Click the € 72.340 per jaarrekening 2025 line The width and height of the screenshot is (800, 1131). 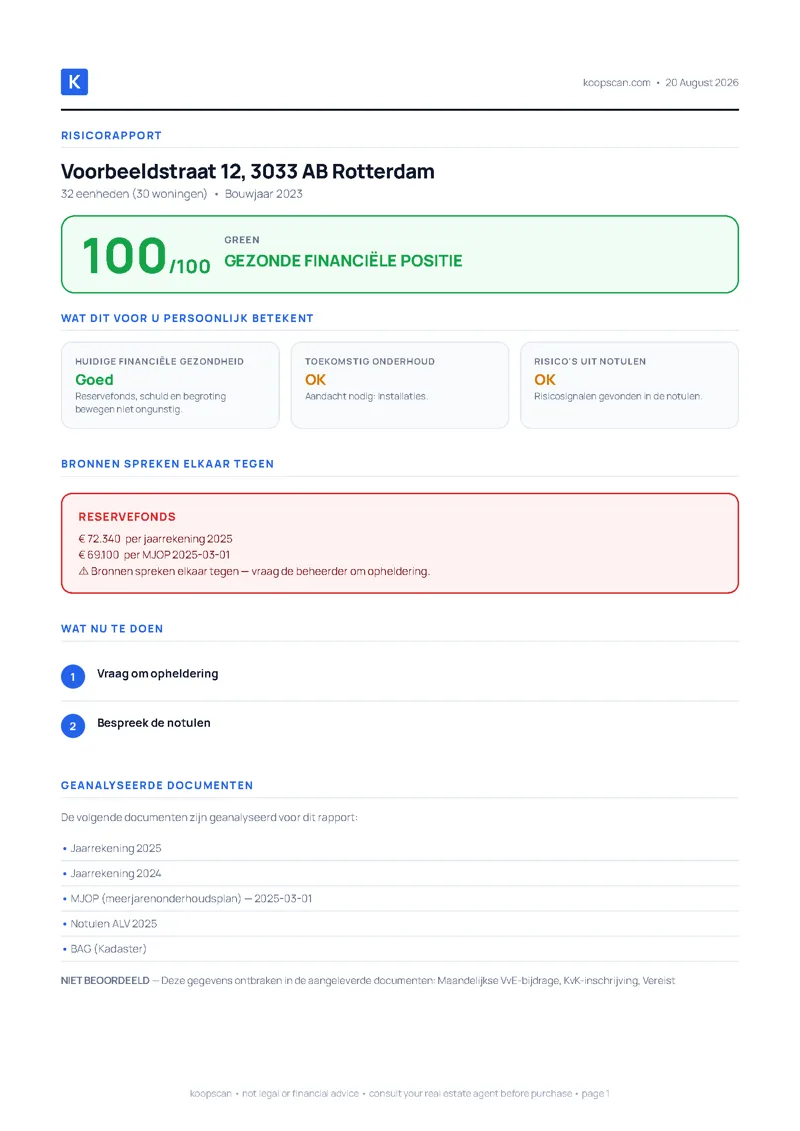[x=155, y=539]
